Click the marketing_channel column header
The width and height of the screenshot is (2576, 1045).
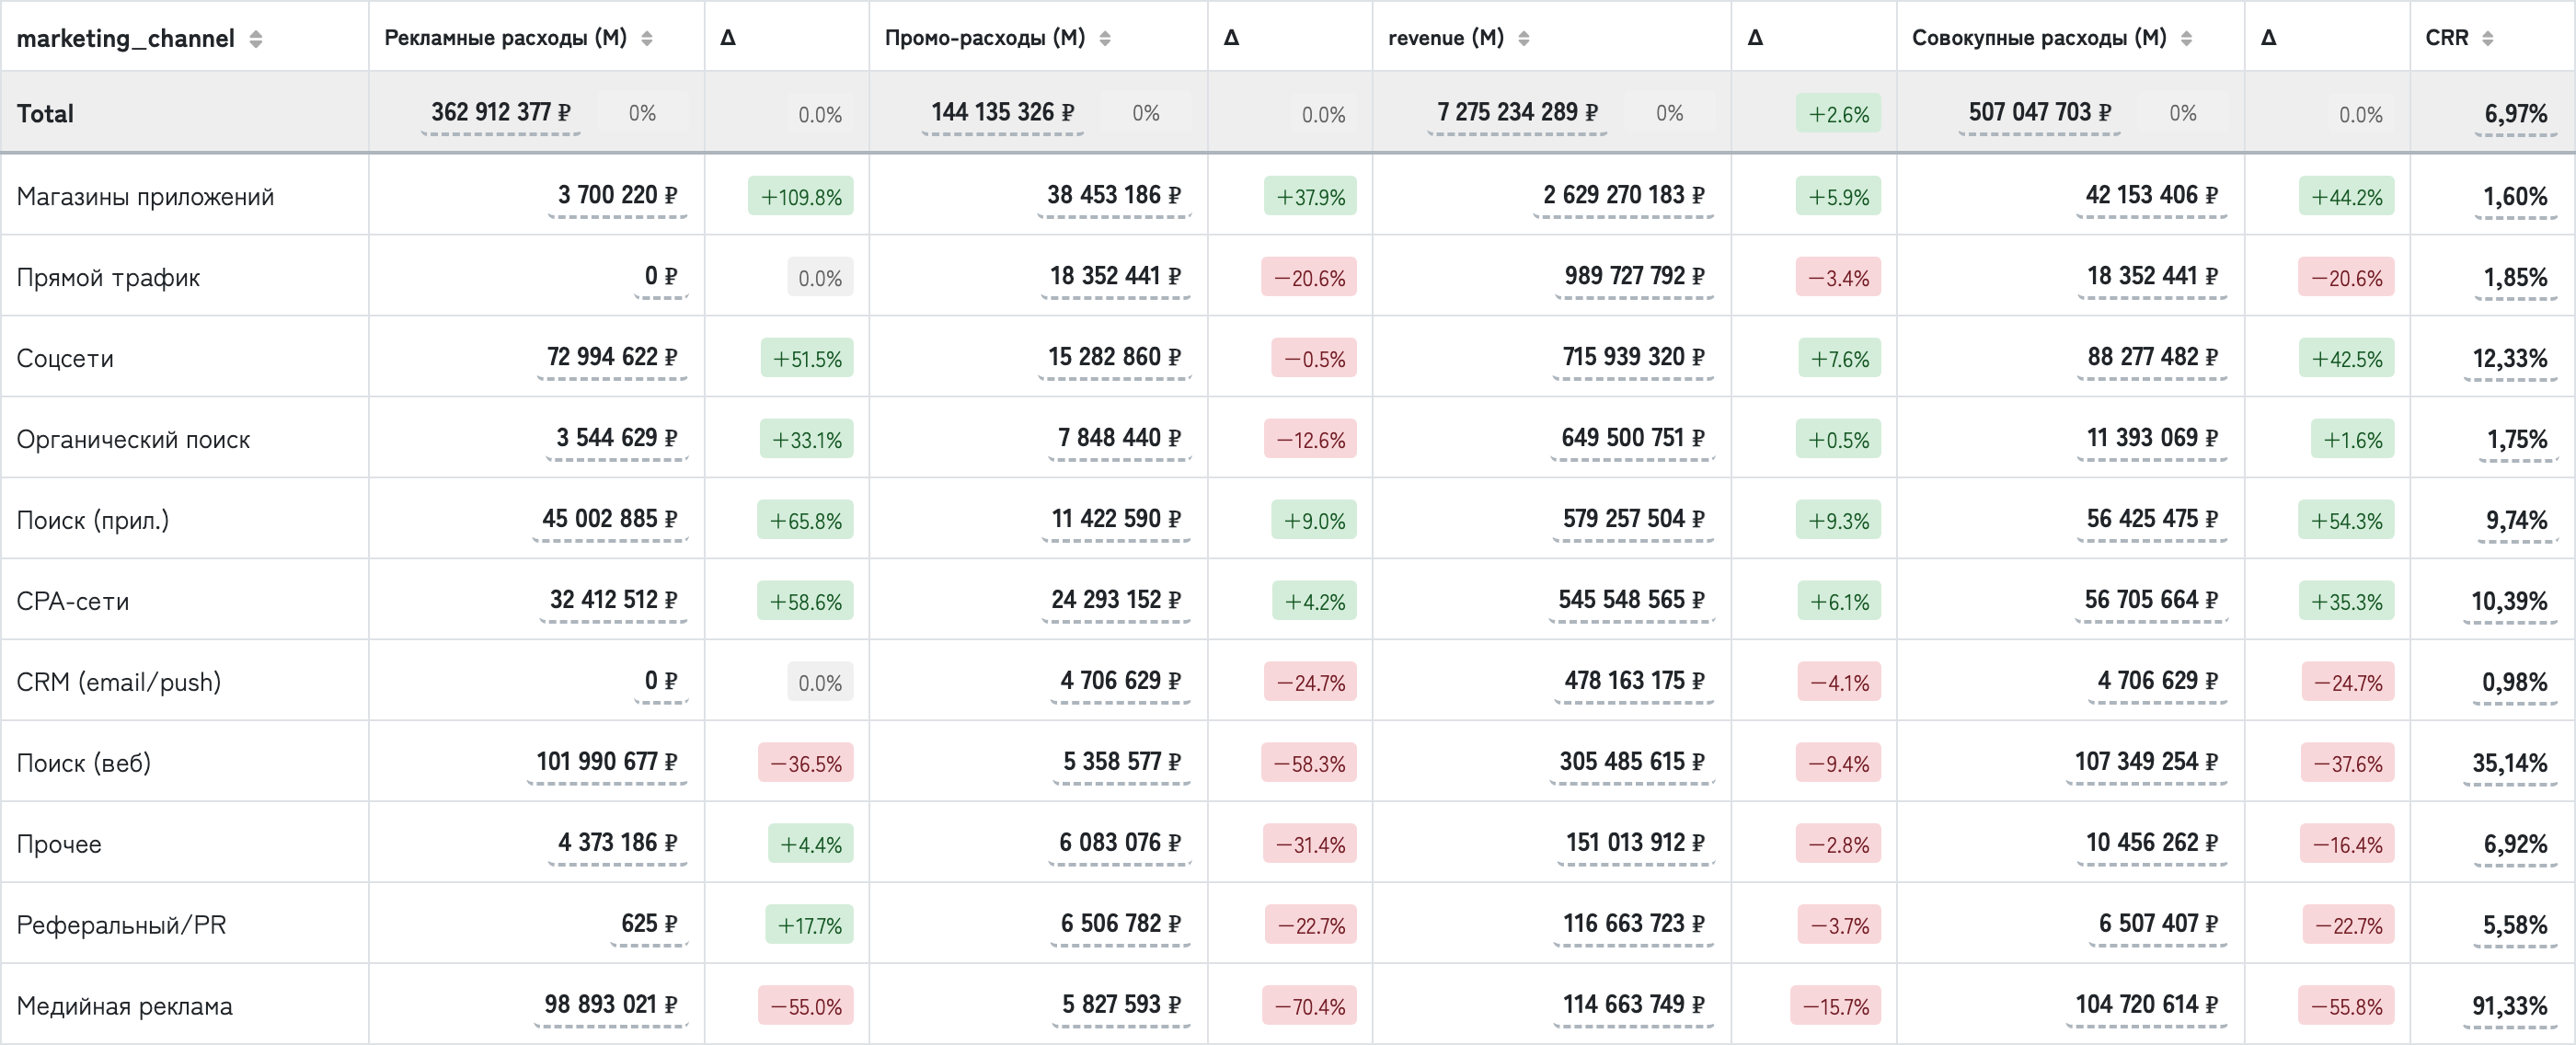pos(126,39)
